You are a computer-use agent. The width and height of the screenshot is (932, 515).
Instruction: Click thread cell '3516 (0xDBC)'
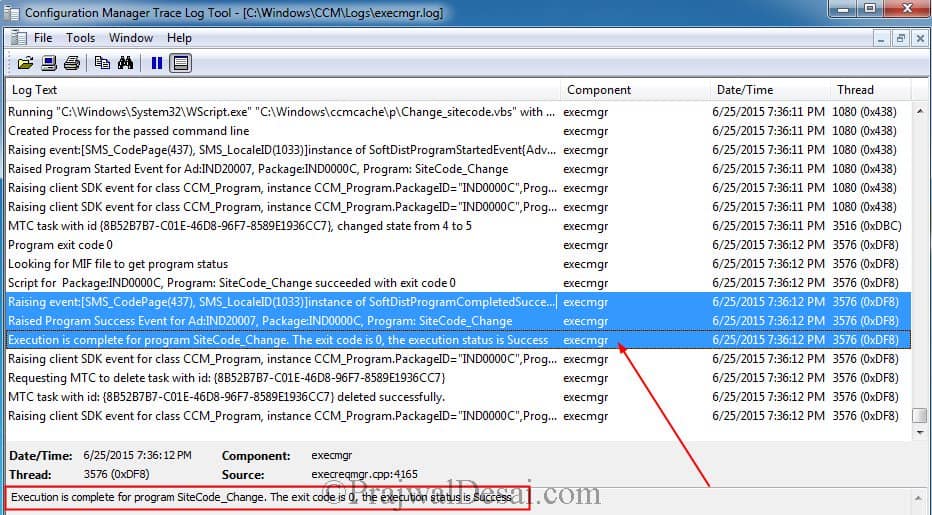867,226
